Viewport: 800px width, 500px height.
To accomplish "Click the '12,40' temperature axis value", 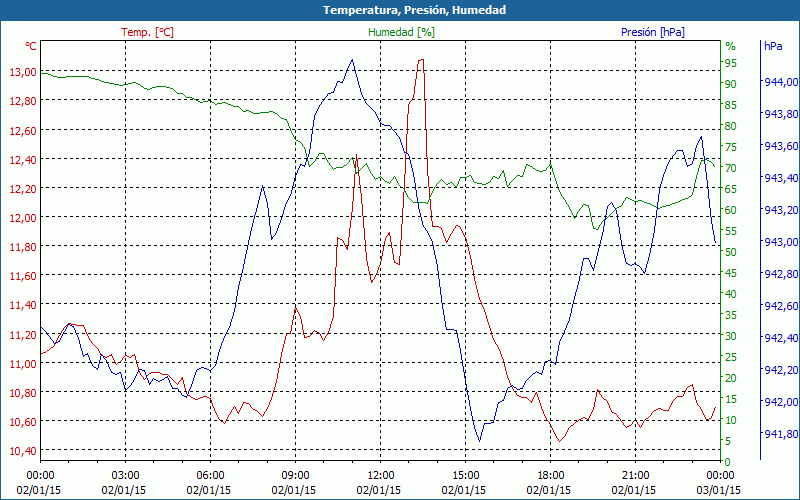I will 23,160.
